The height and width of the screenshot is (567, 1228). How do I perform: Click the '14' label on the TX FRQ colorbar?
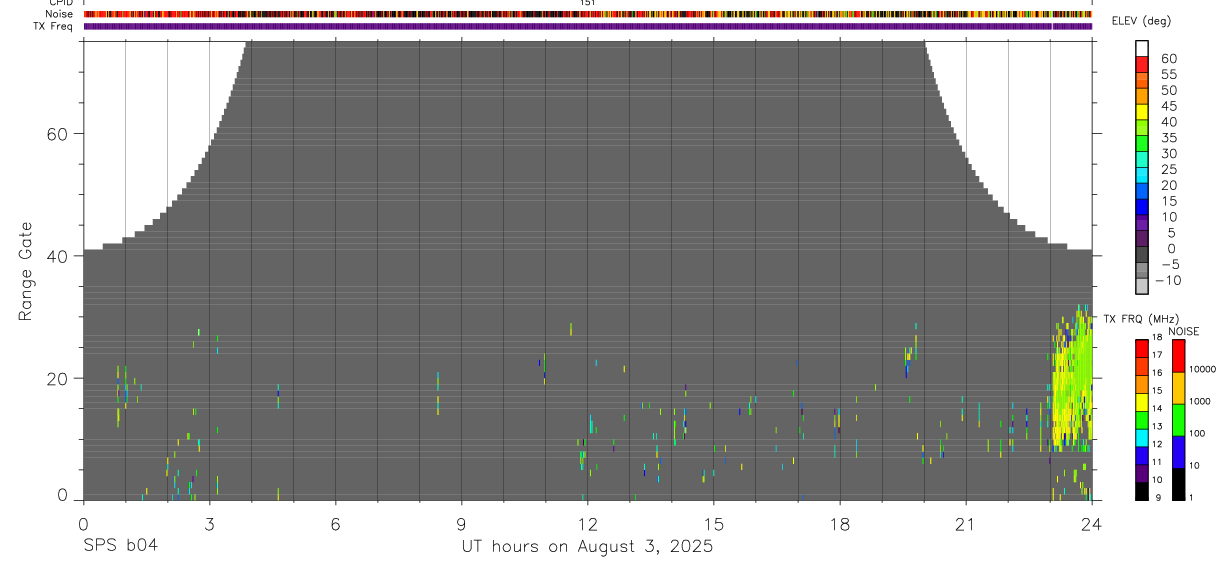[1159, 409]
